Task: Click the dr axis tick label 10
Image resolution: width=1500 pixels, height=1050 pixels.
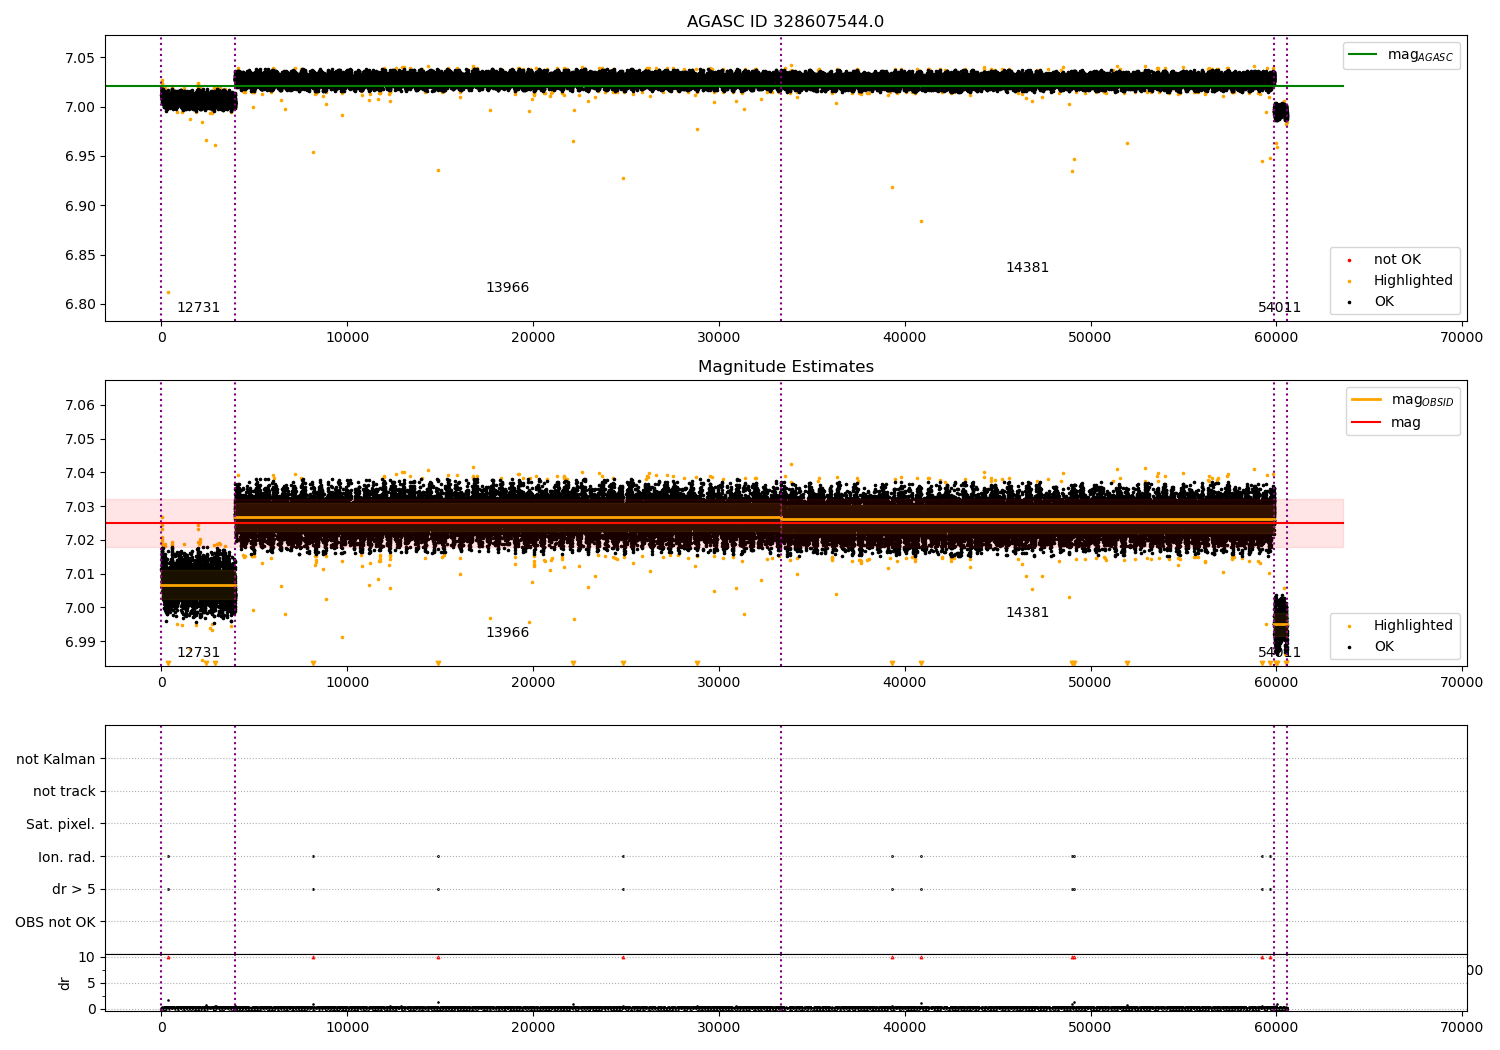Action: pyautogui.click(x=87, y=958)
